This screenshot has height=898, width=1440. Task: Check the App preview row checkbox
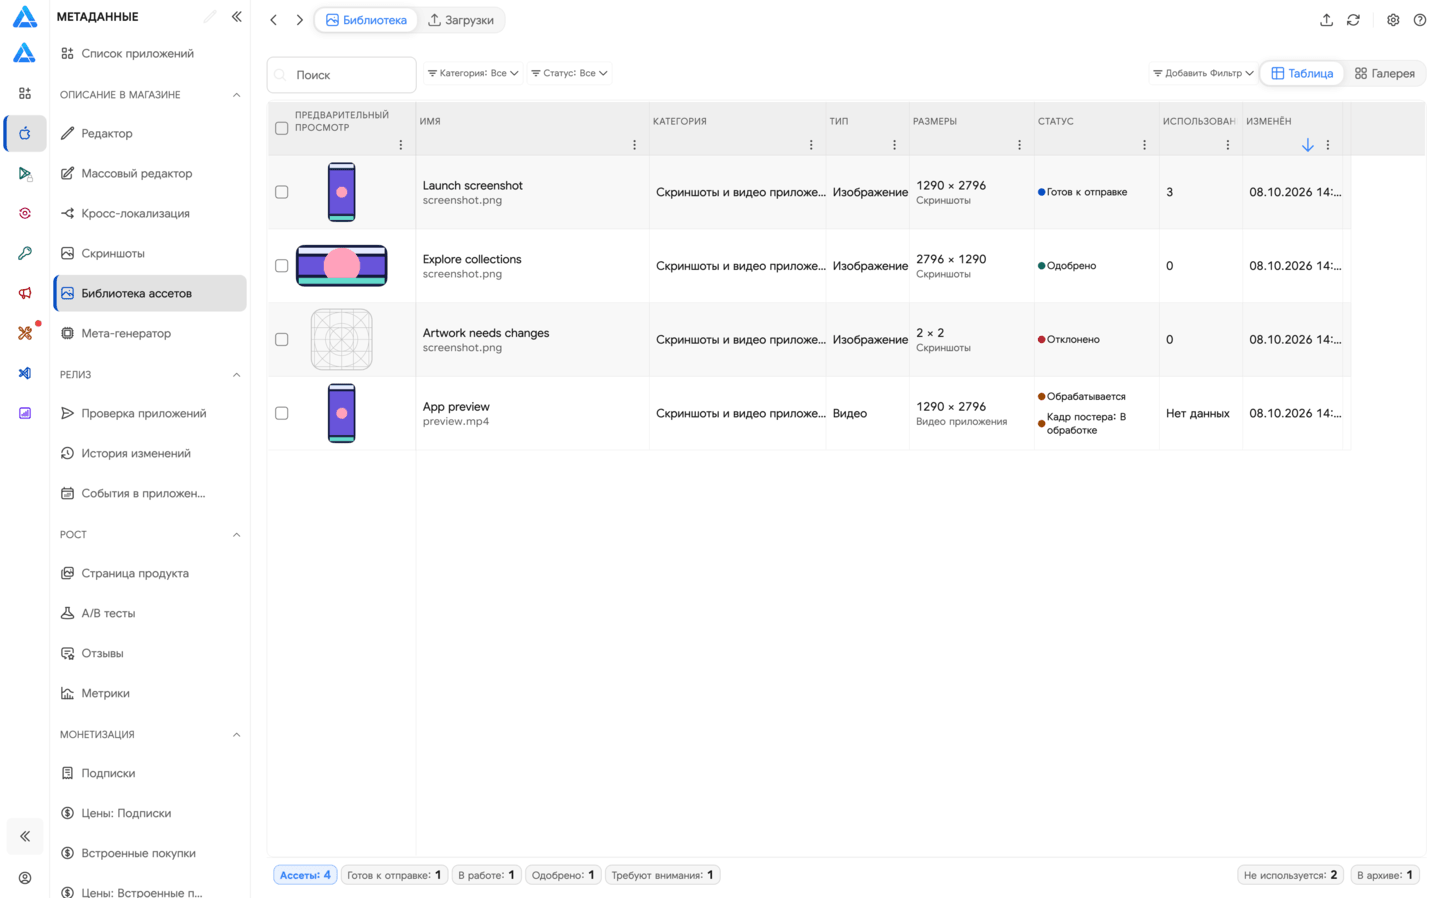click(x=282, y=413)
